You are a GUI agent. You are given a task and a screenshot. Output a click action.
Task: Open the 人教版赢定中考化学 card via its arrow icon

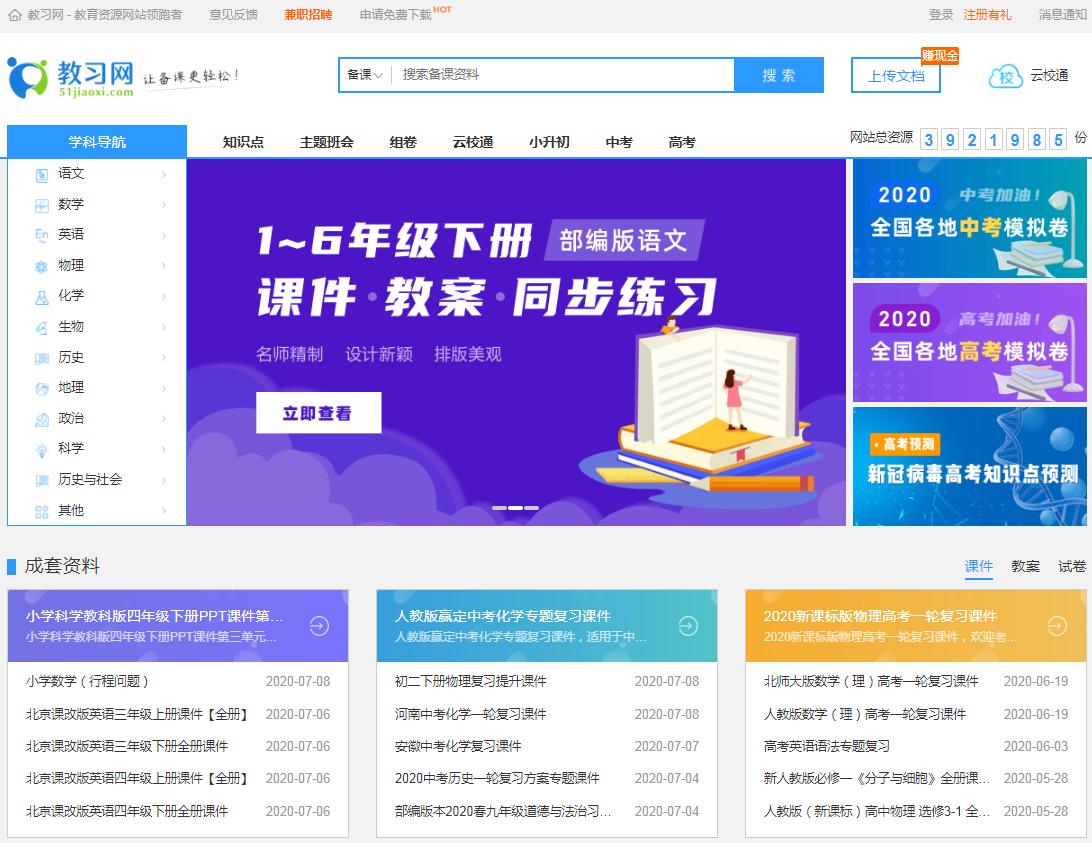click(x=687, y=627)
